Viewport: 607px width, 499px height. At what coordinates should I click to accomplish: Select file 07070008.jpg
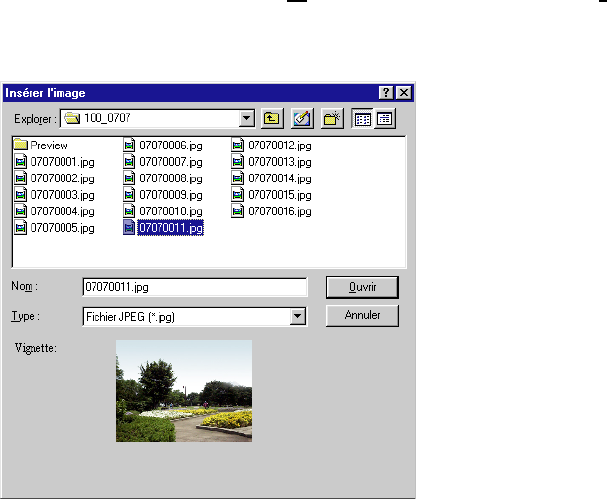click(x=163, y=178)
